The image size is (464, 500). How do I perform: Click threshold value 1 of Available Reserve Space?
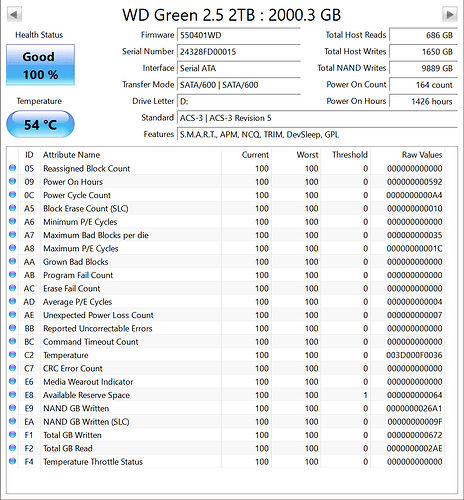(x=365, y=395)
